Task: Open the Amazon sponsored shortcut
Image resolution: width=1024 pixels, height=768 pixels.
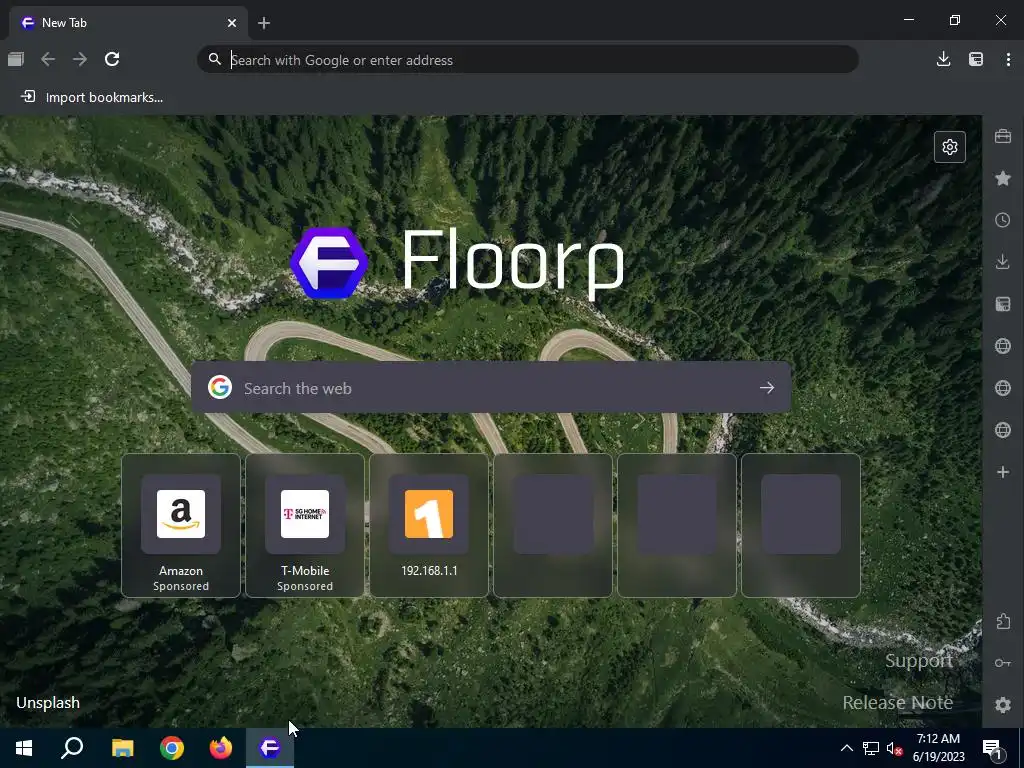Action: [181, 525]
